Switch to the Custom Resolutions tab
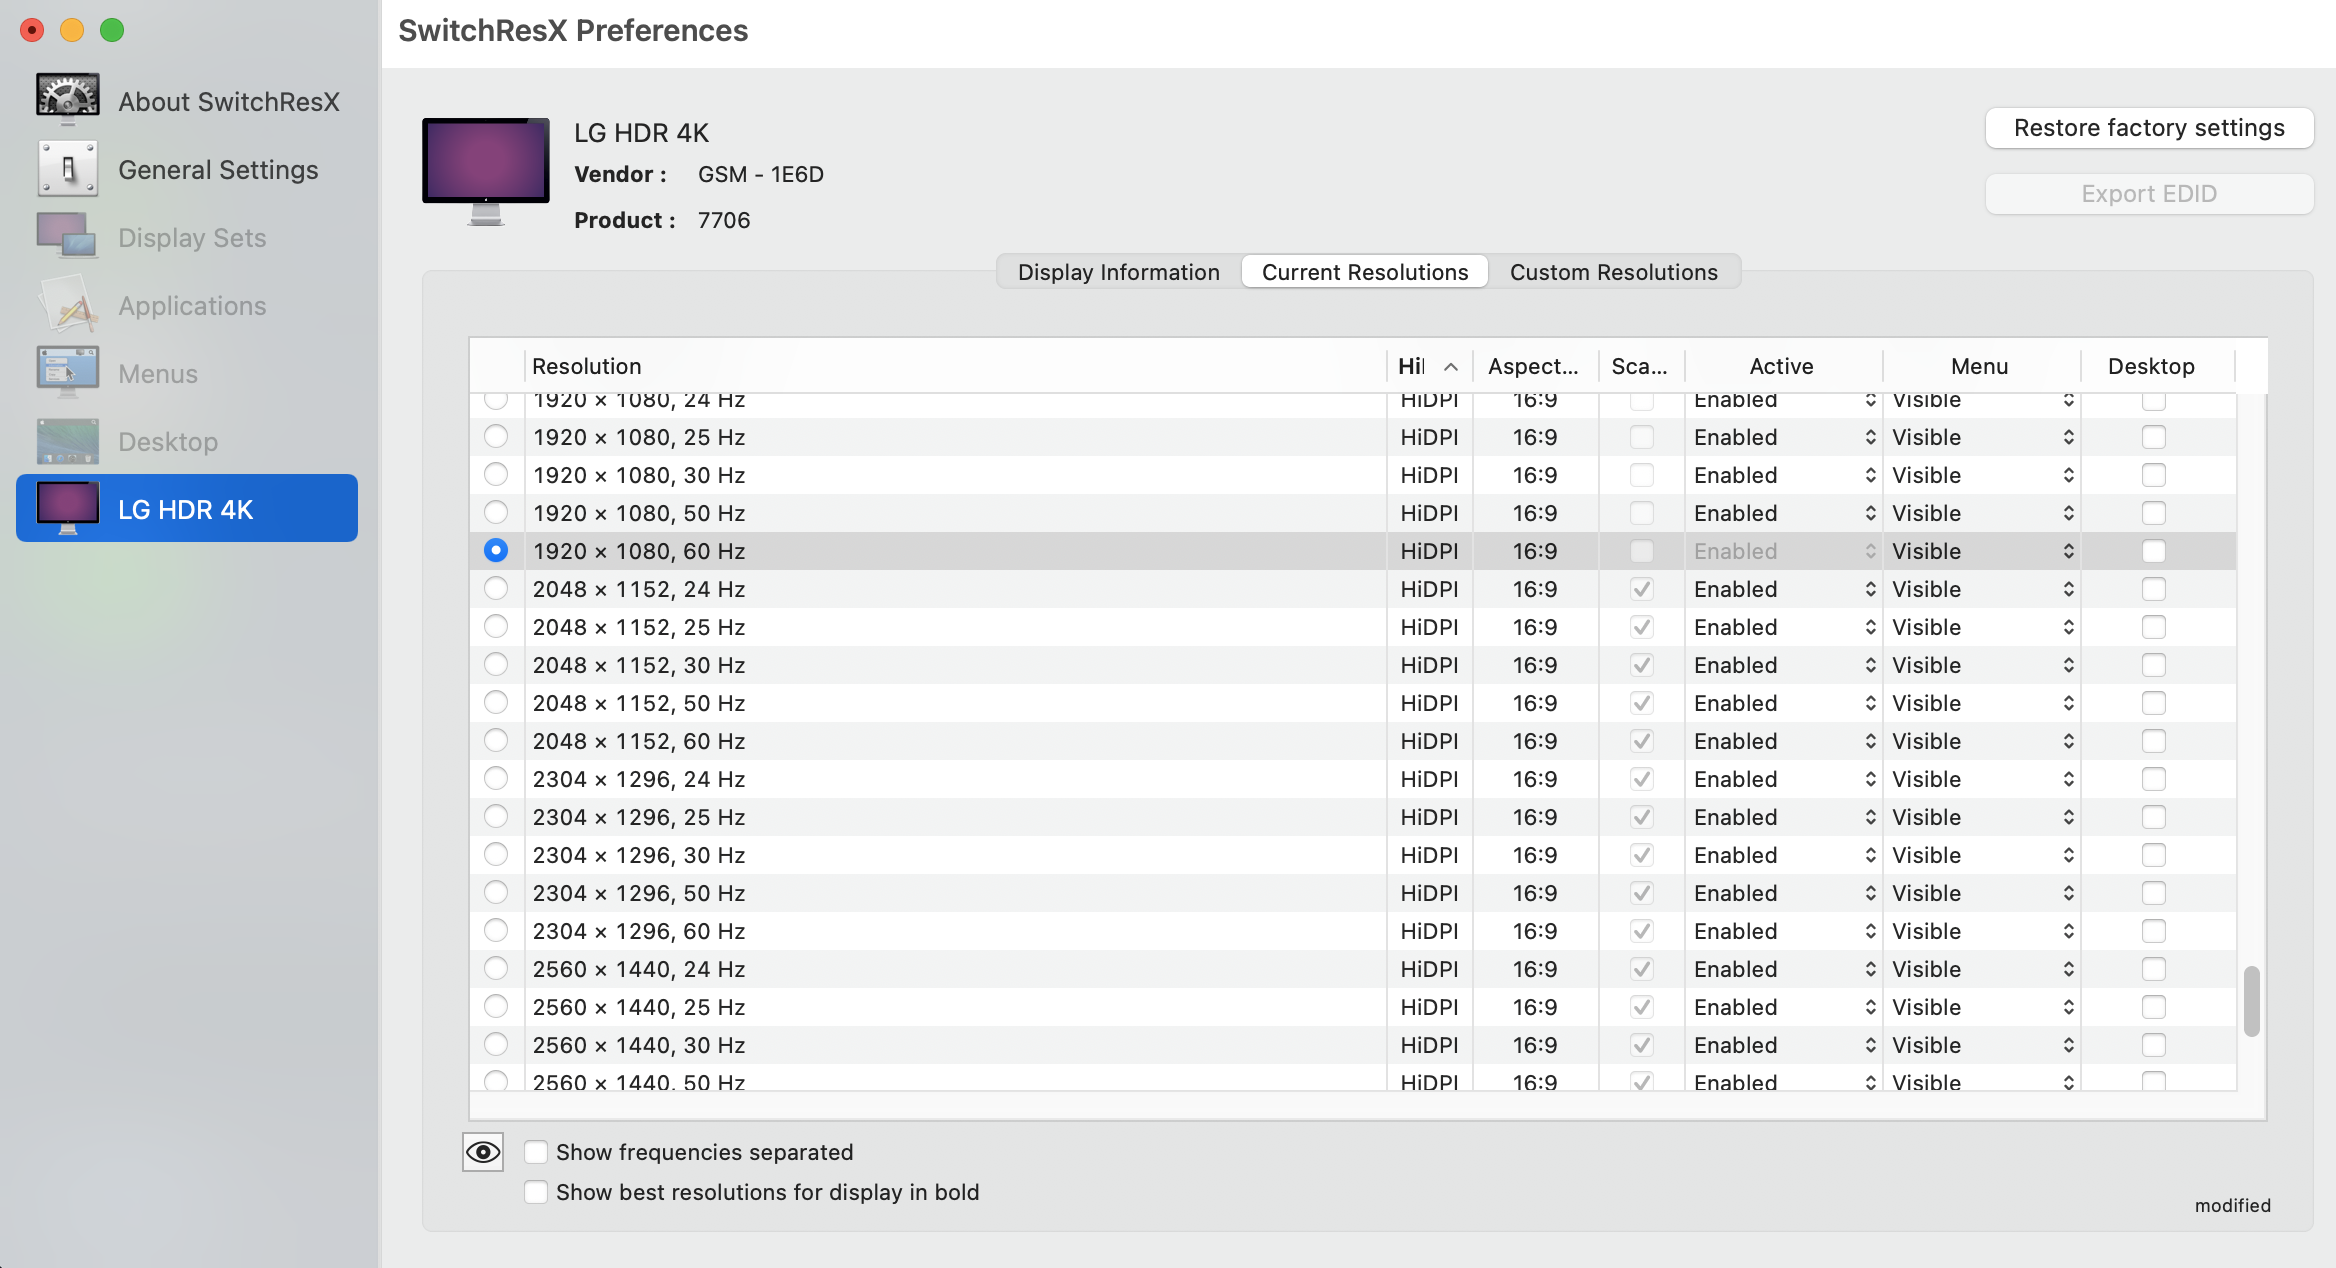Image resolution: width=2336 pixels, height=1268 pixels. [1613, 272]
